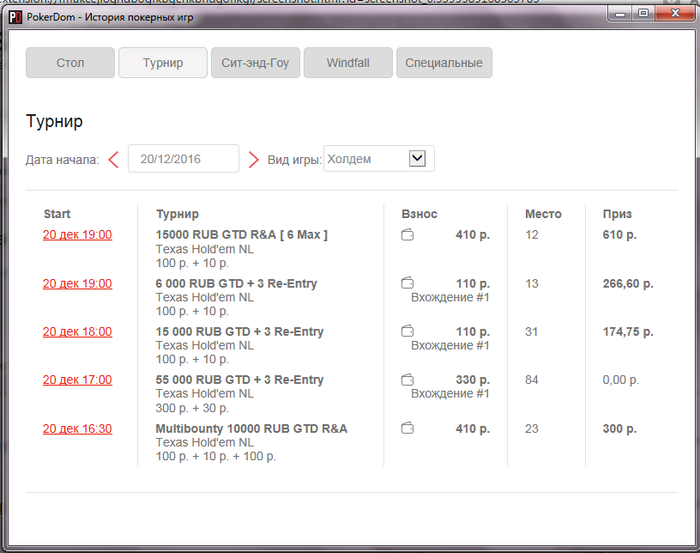
Task: Click the Место column header
Action: click(x=543, y=214)
